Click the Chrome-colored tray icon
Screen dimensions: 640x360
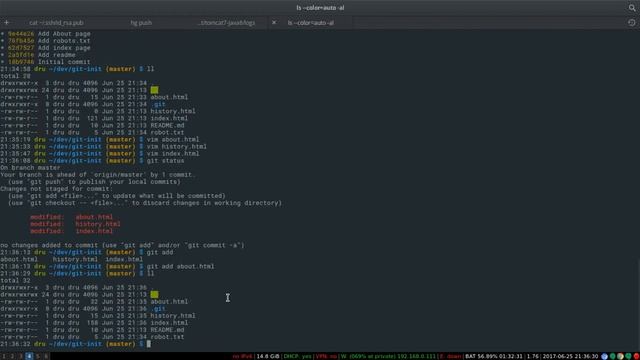pyautogui.click(x=620, y=356)
